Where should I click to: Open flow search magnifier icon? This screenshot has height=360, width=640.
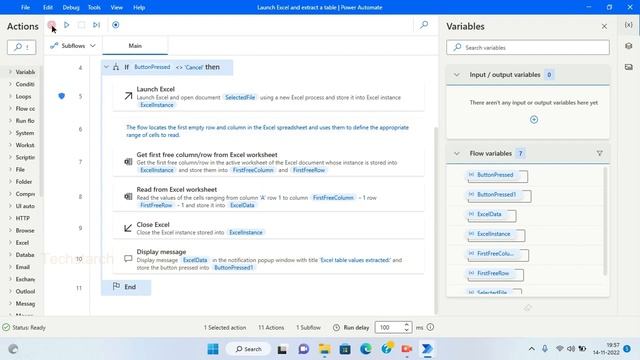tap(424, 25)
